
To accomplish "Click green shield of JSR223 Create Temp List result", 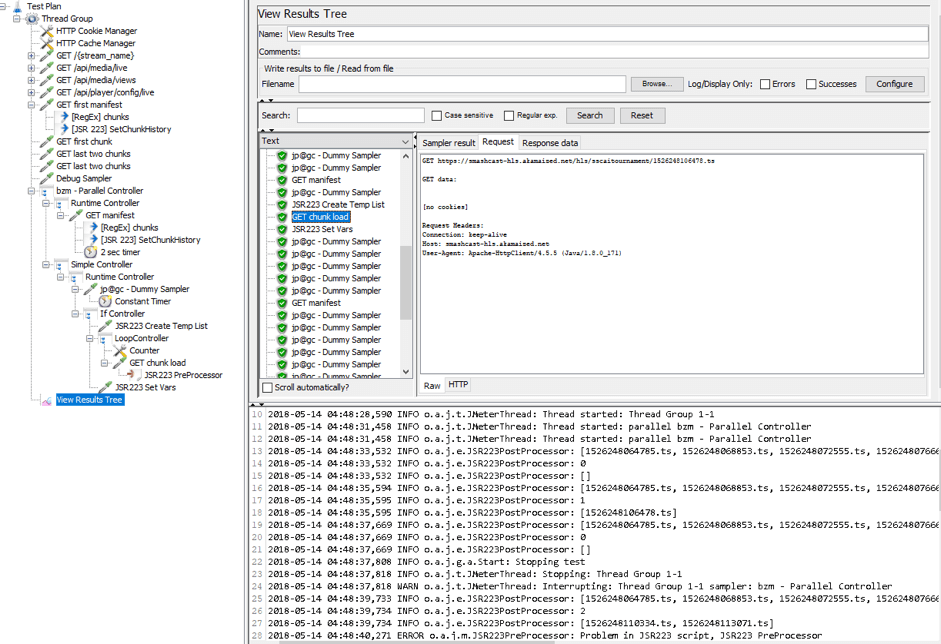I will 282,205.
